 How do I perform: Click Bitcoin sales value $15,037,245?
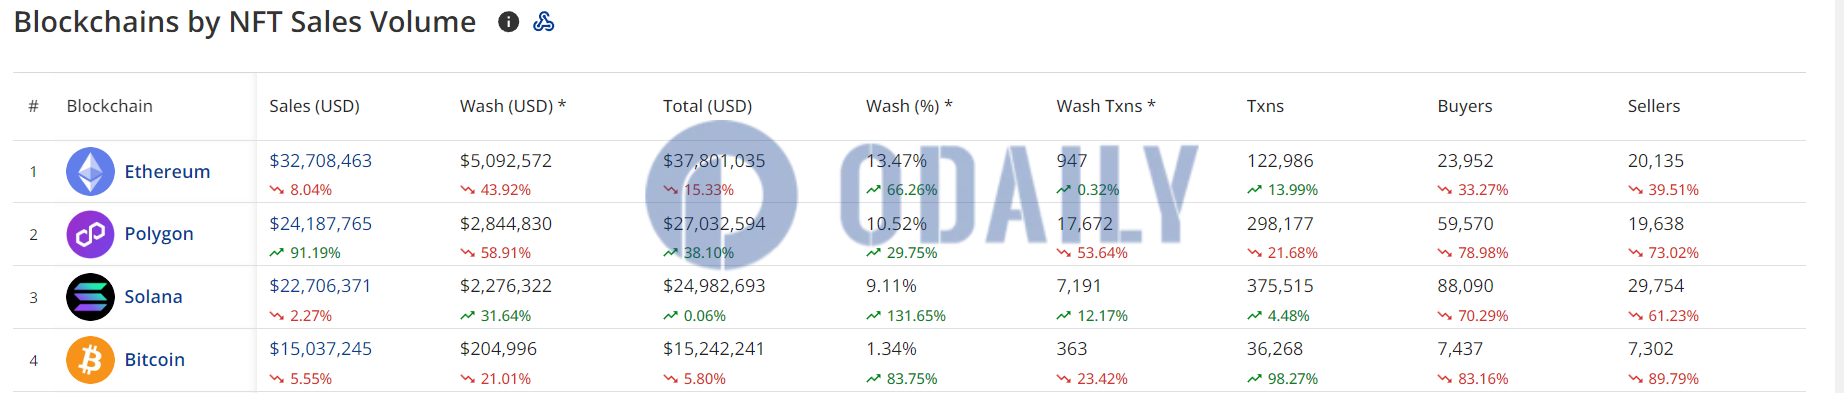[320, 349]
